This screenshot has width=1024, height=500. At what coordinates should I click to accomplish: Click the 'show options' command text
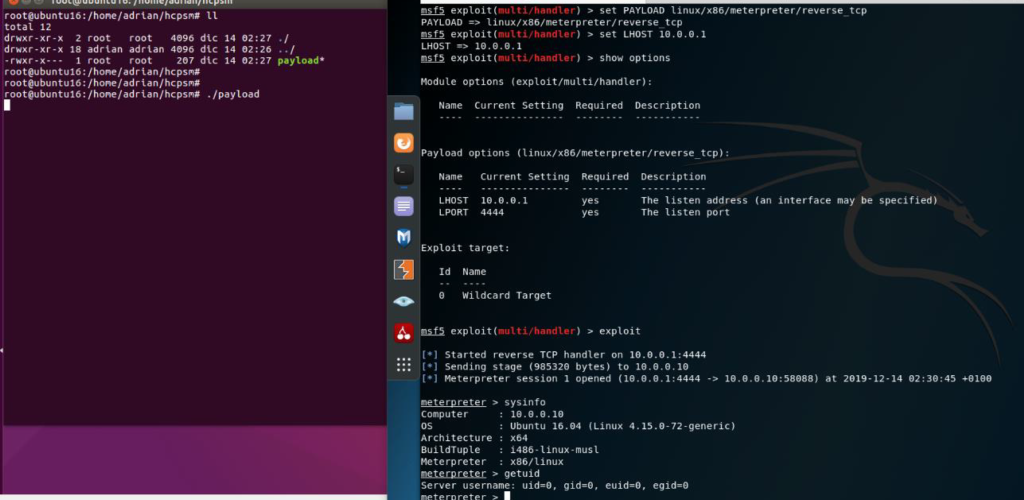[x=634, y=58]
